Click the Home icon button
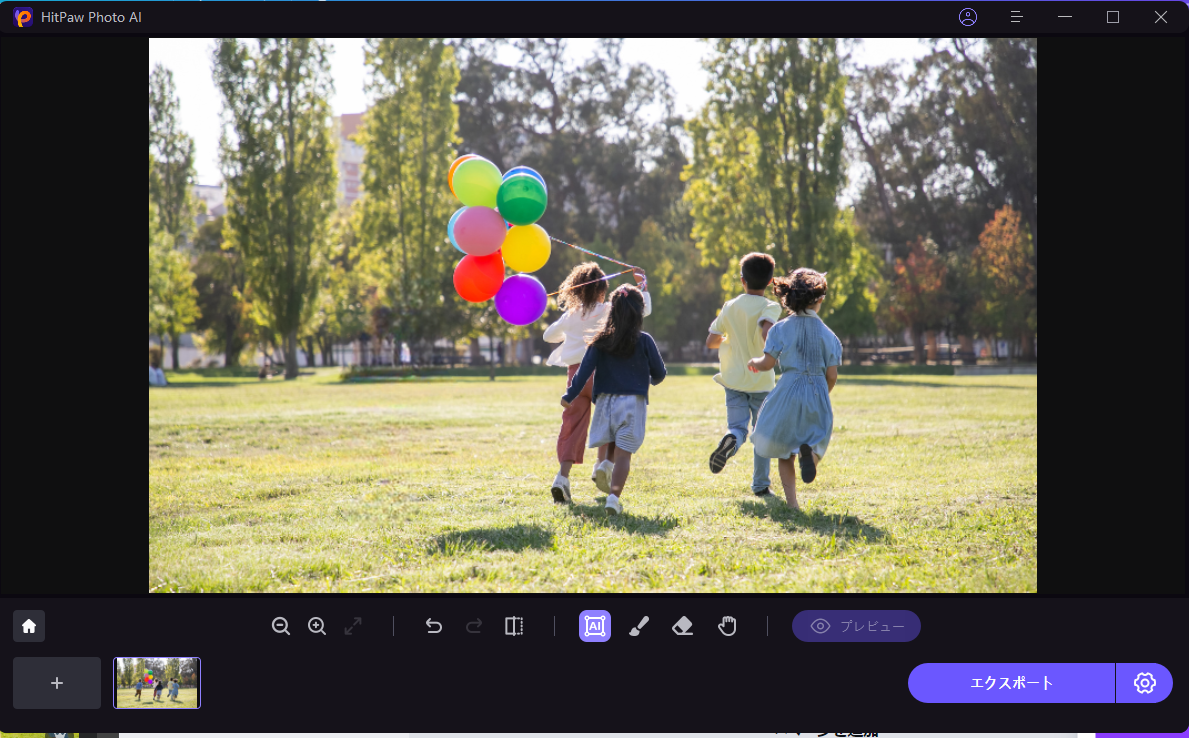The width and height of the screenshot is (1189, 738). (x=29, y=626)
